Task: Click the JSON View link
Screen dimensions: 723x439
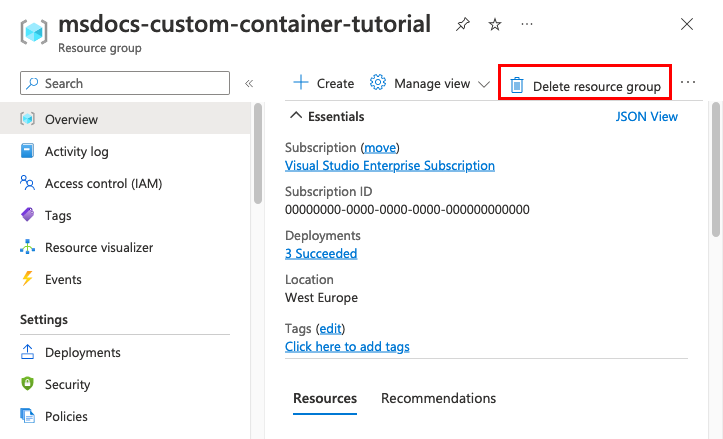Action: tap(646, 117)
